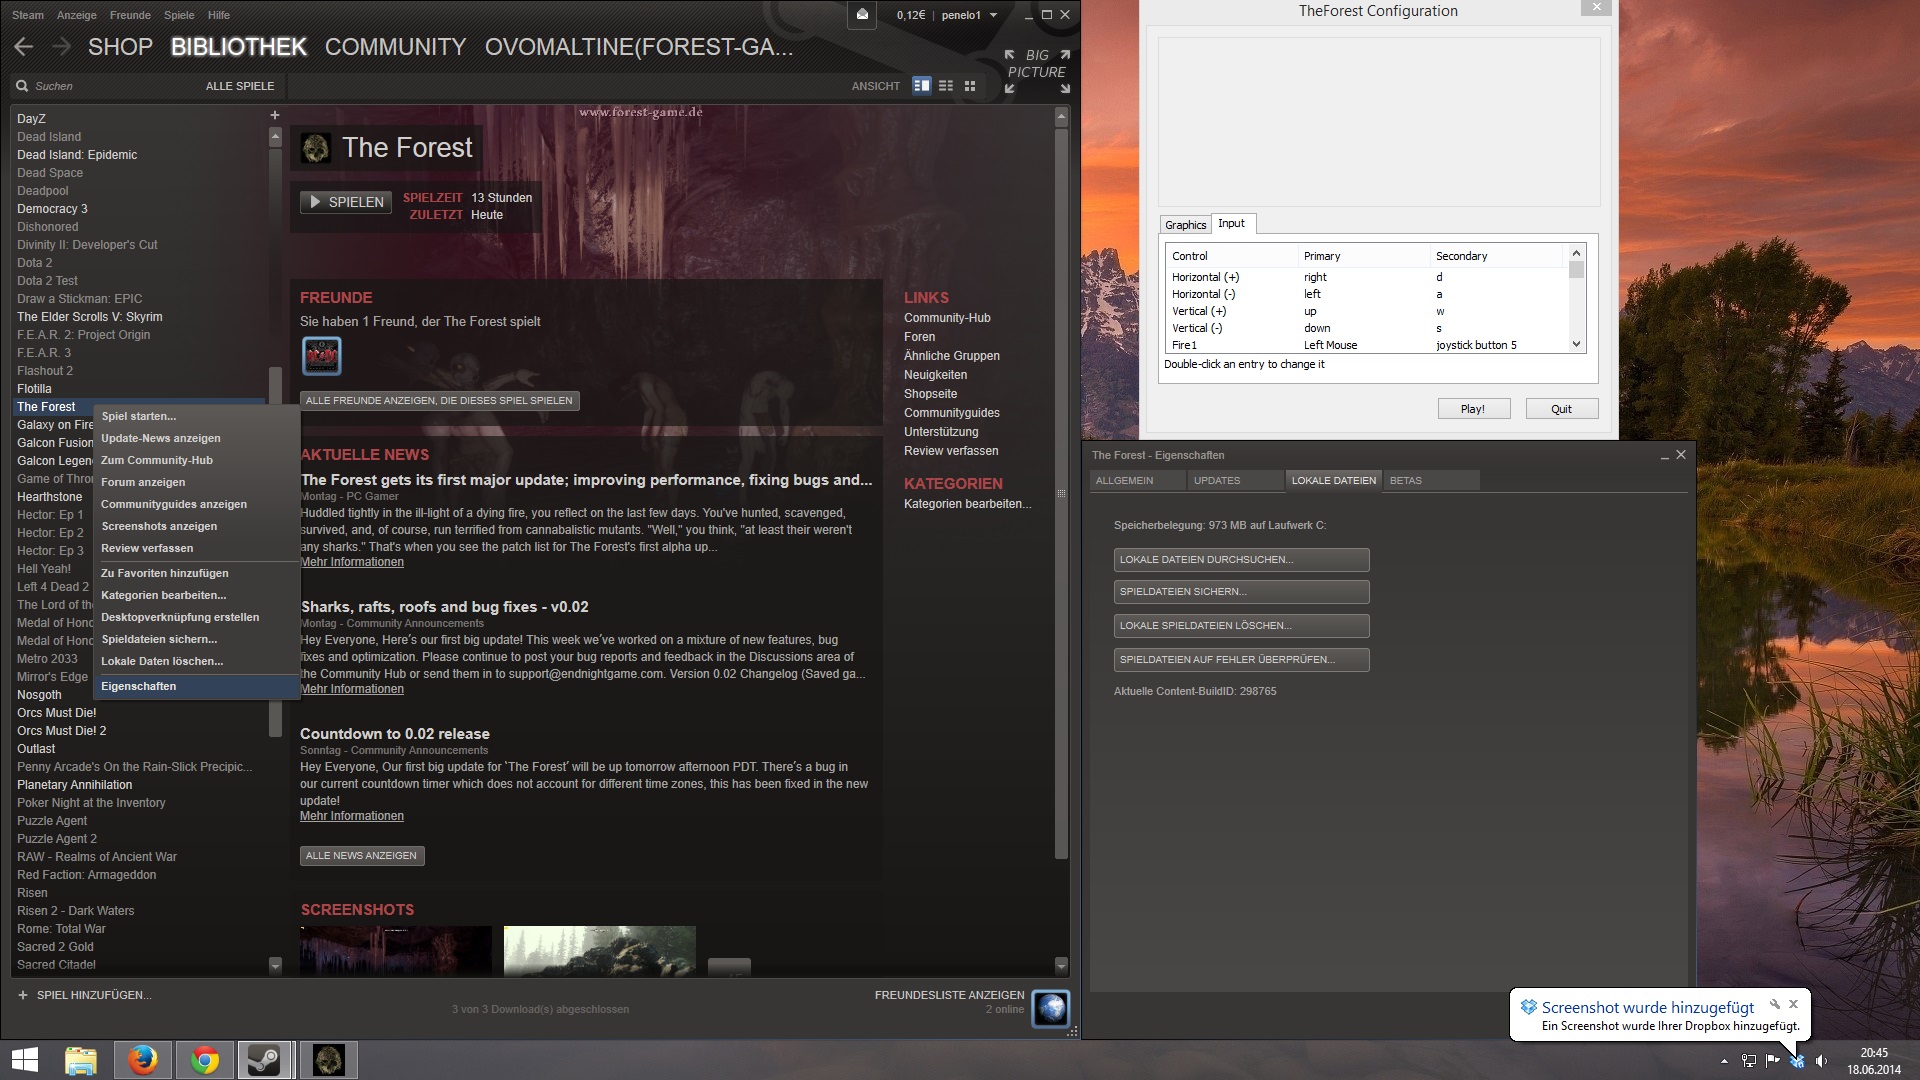Open the Steam inbox envelope icon
Image resolution: width=1920 pixels, height=1080 pixels.
862,15
